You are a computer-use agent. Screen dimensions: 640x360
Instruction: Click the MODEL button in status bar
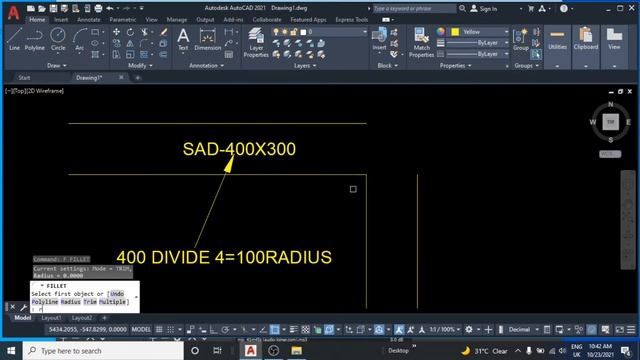point(141,329)
